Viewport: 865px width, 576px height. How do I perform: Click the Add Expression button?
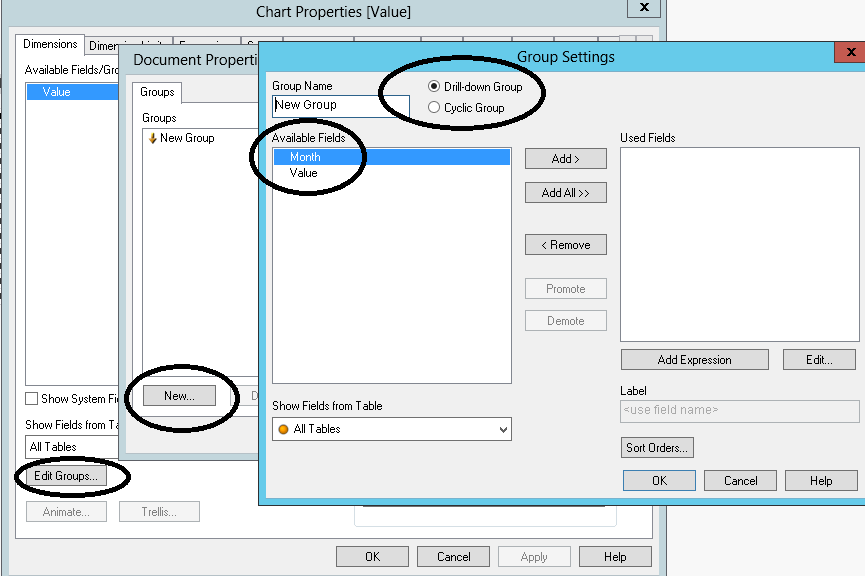695,360
